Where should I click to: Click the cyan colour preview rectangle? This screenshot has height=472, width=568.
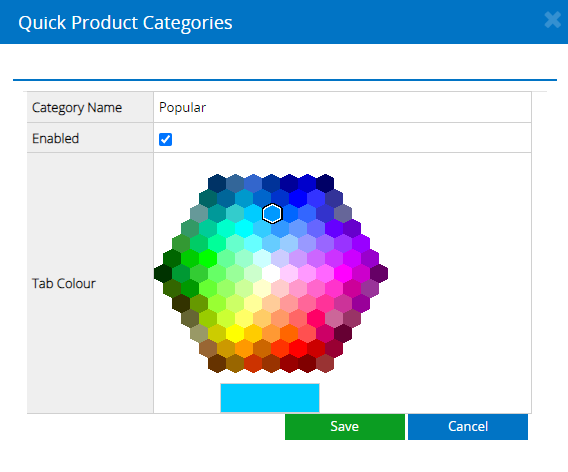[x=270, y=398]
